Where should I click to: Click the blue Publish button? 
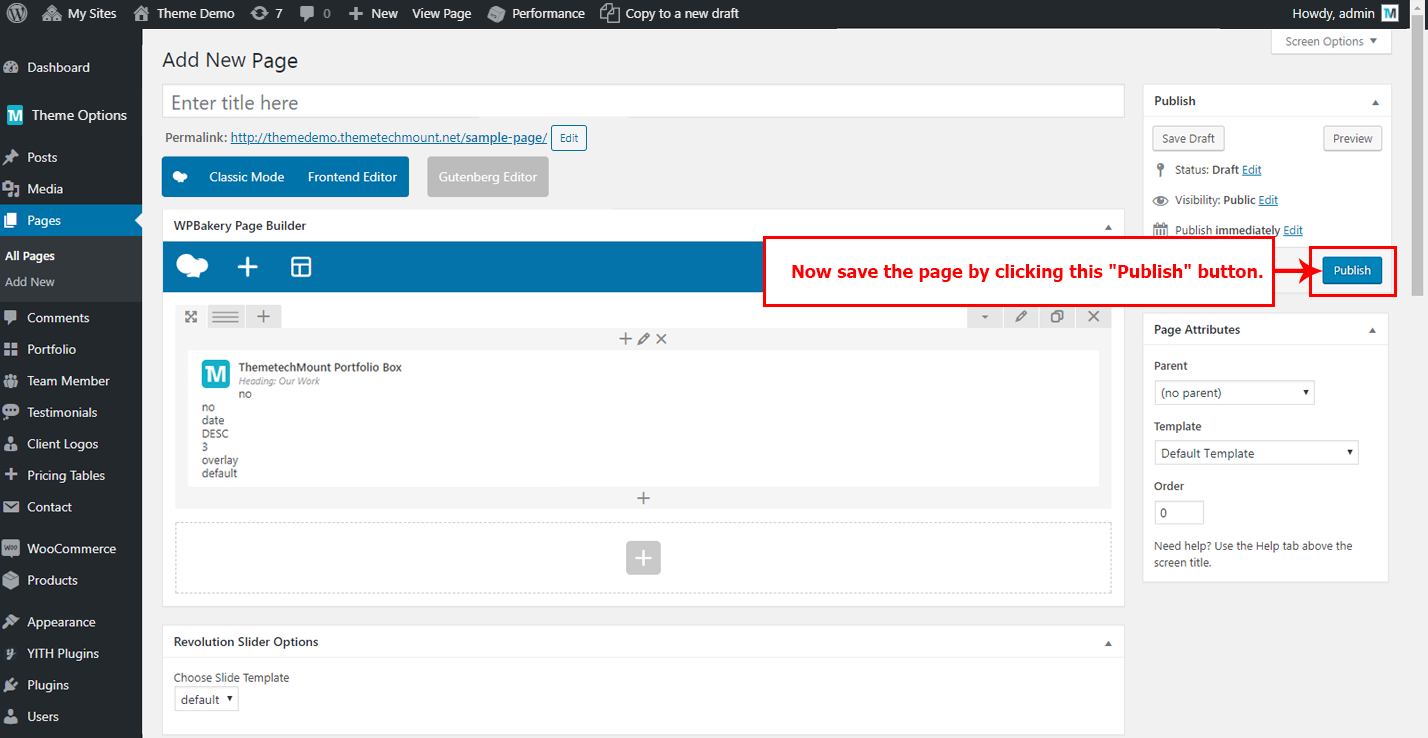click(x=1352, y=270)
